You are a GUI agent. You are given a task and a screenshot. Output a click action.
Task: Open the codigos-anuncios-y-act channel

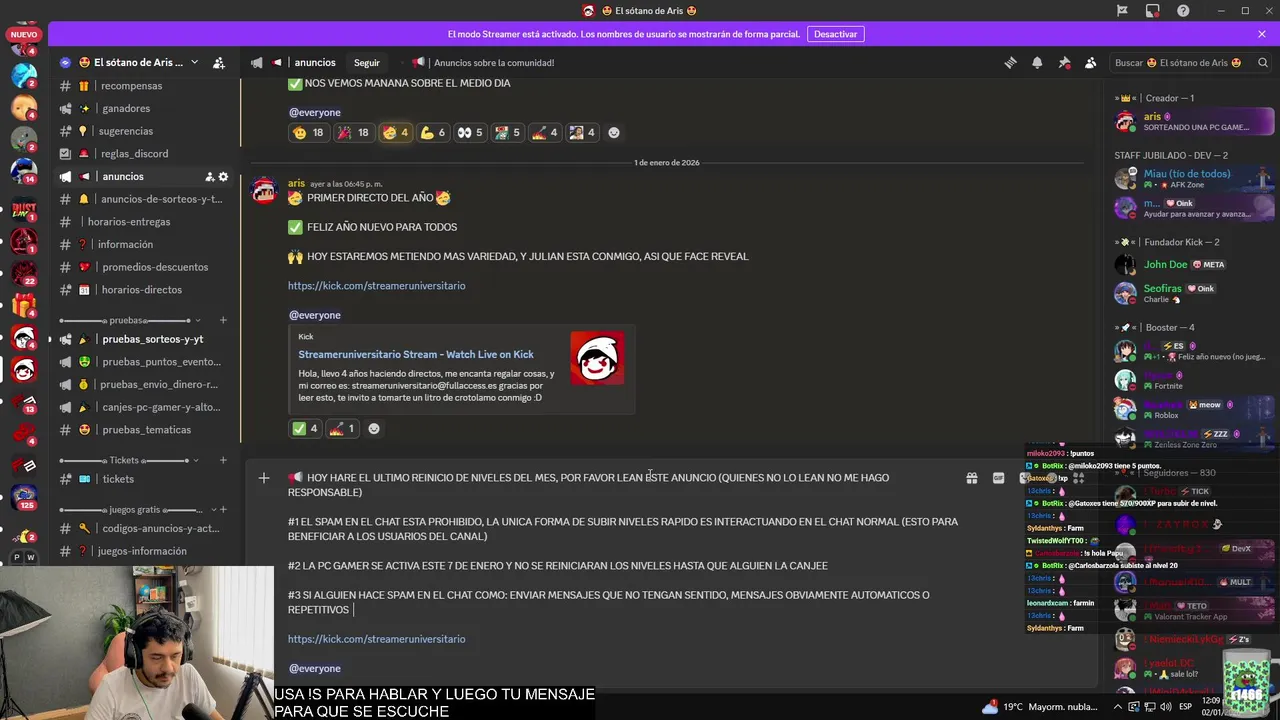click(x=143, y=528)
